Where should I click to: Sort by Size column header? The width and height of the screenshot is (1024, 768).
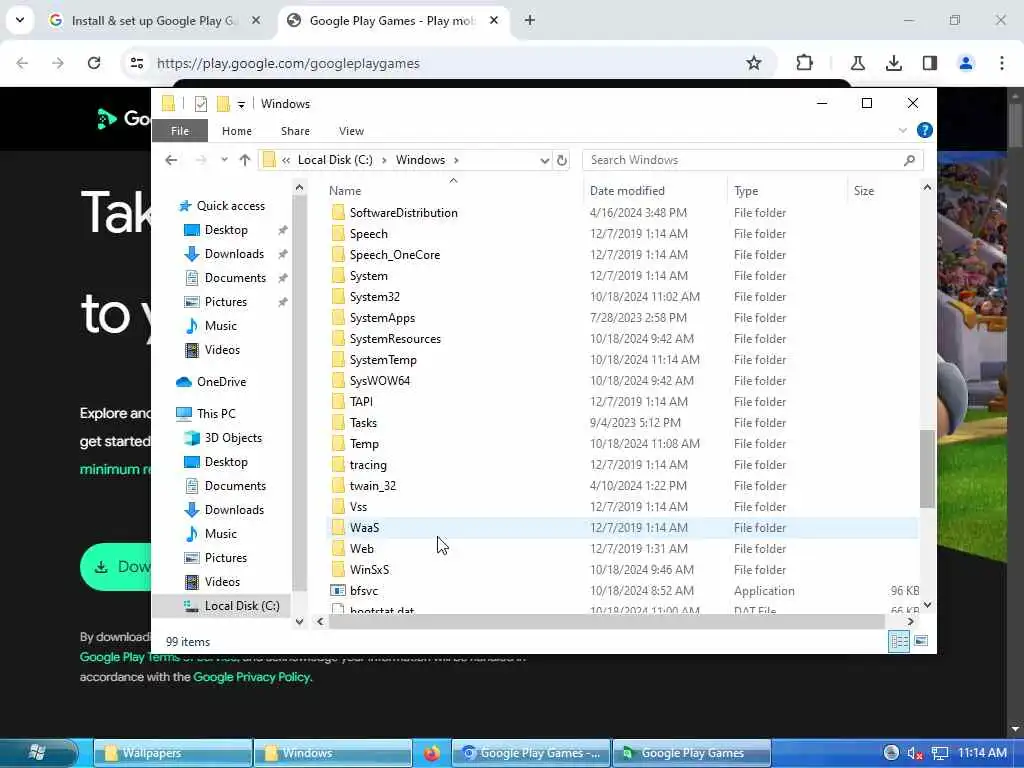pos(863,191)
